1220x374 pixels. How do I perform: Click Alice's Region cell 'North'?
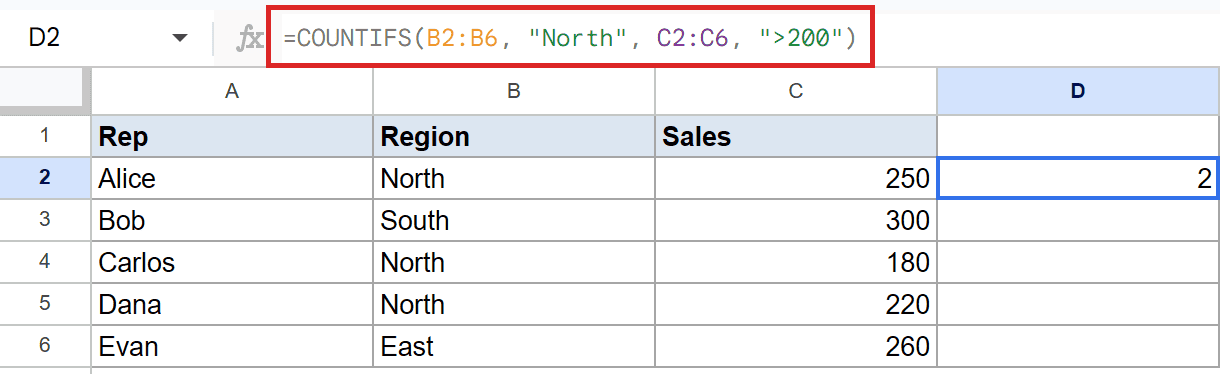click(514, 178)
